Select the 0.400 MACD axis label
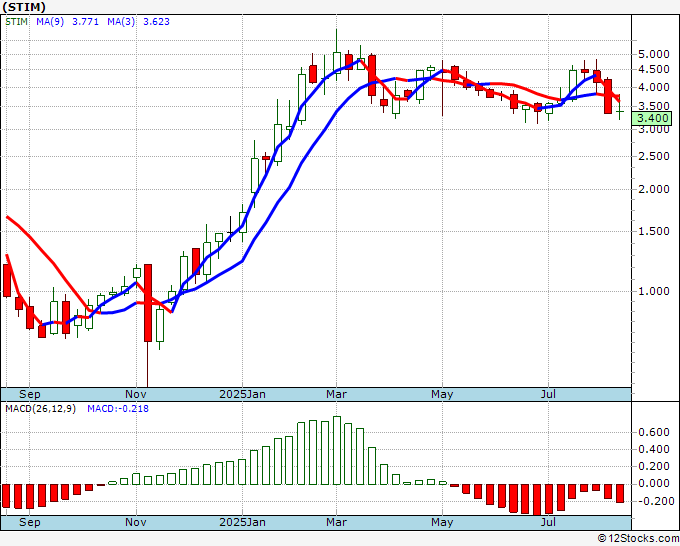The image size is (680, 546). click(654, 449)
